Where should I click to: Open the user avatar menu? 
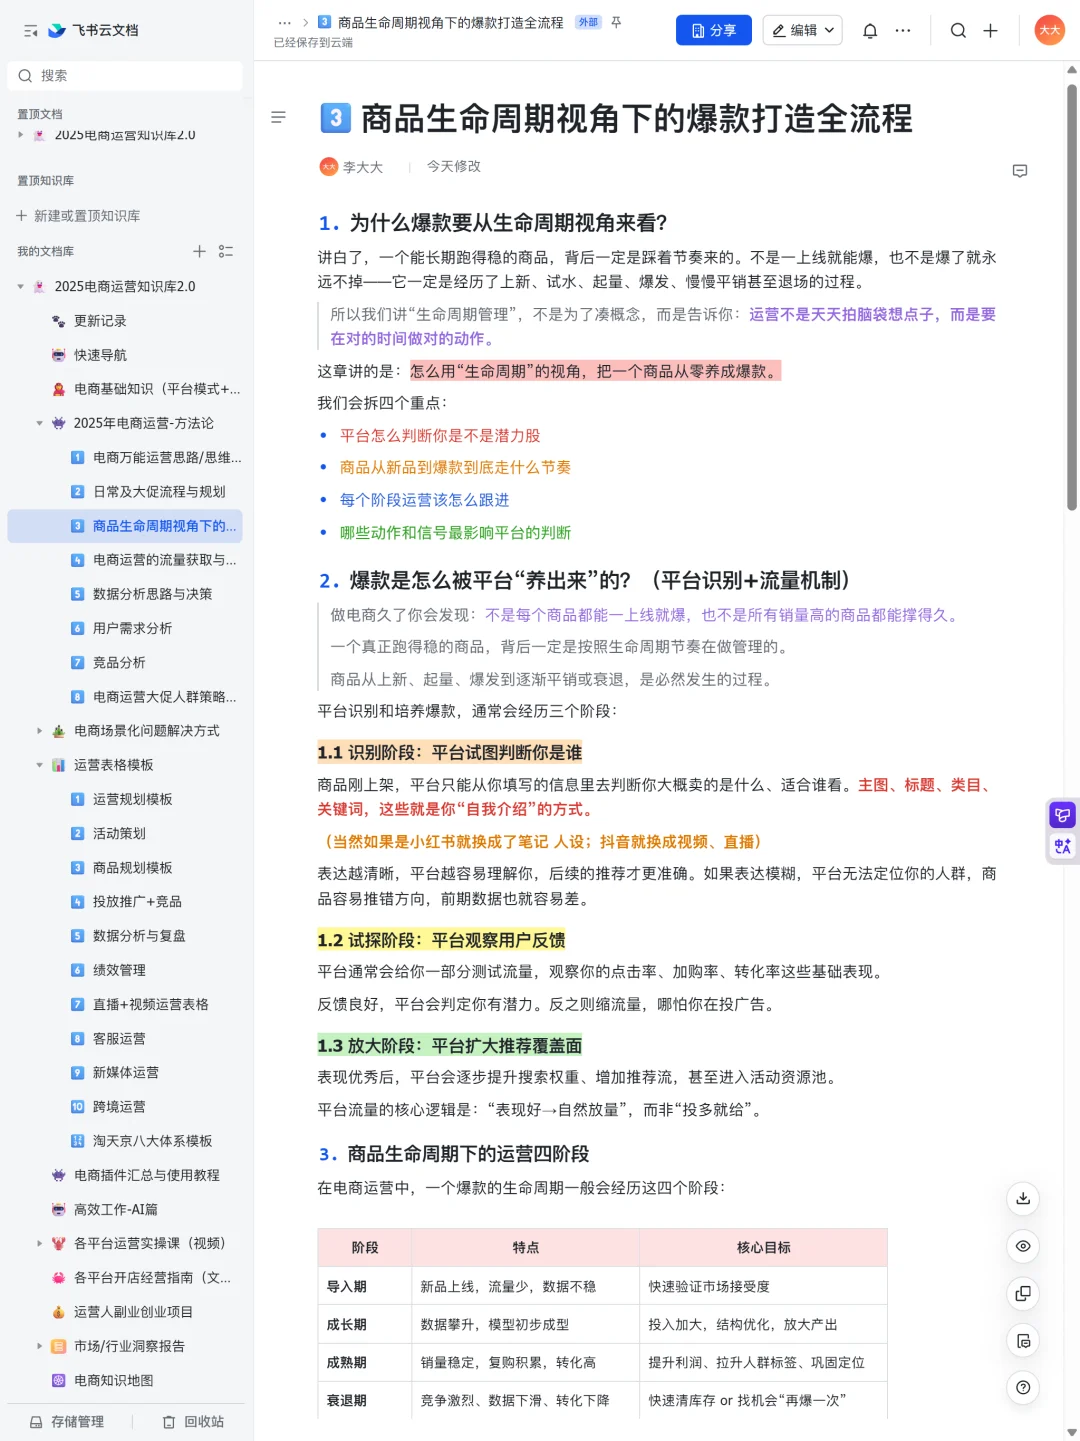click(x=1049, y=30)
